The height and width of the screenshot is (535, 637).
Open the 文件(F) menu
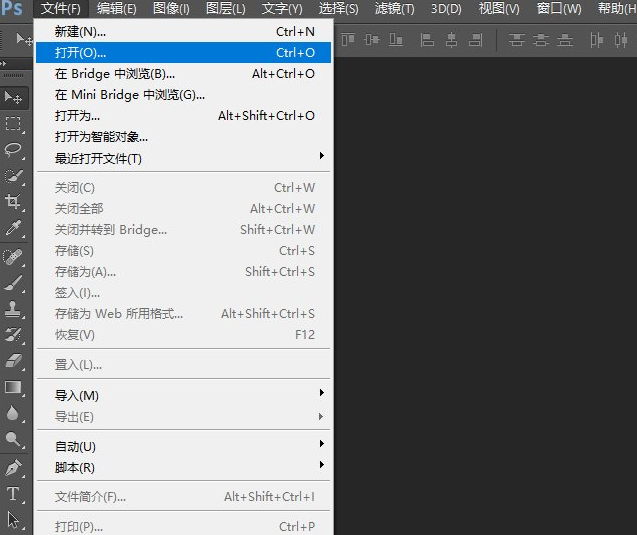(61, 9)
